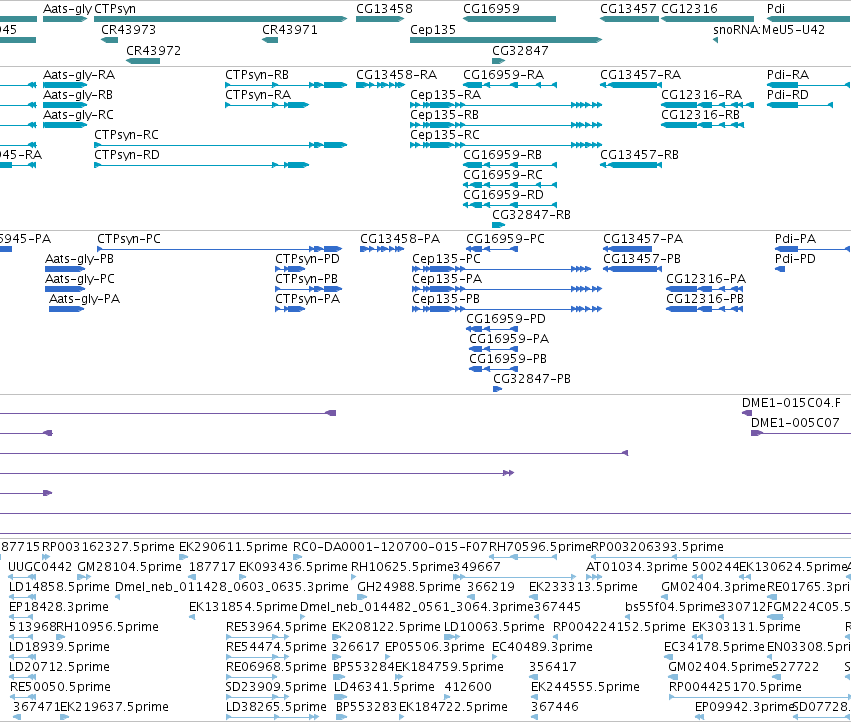
Task: Open transcript CG32847-RB
Action: (498, 225)
